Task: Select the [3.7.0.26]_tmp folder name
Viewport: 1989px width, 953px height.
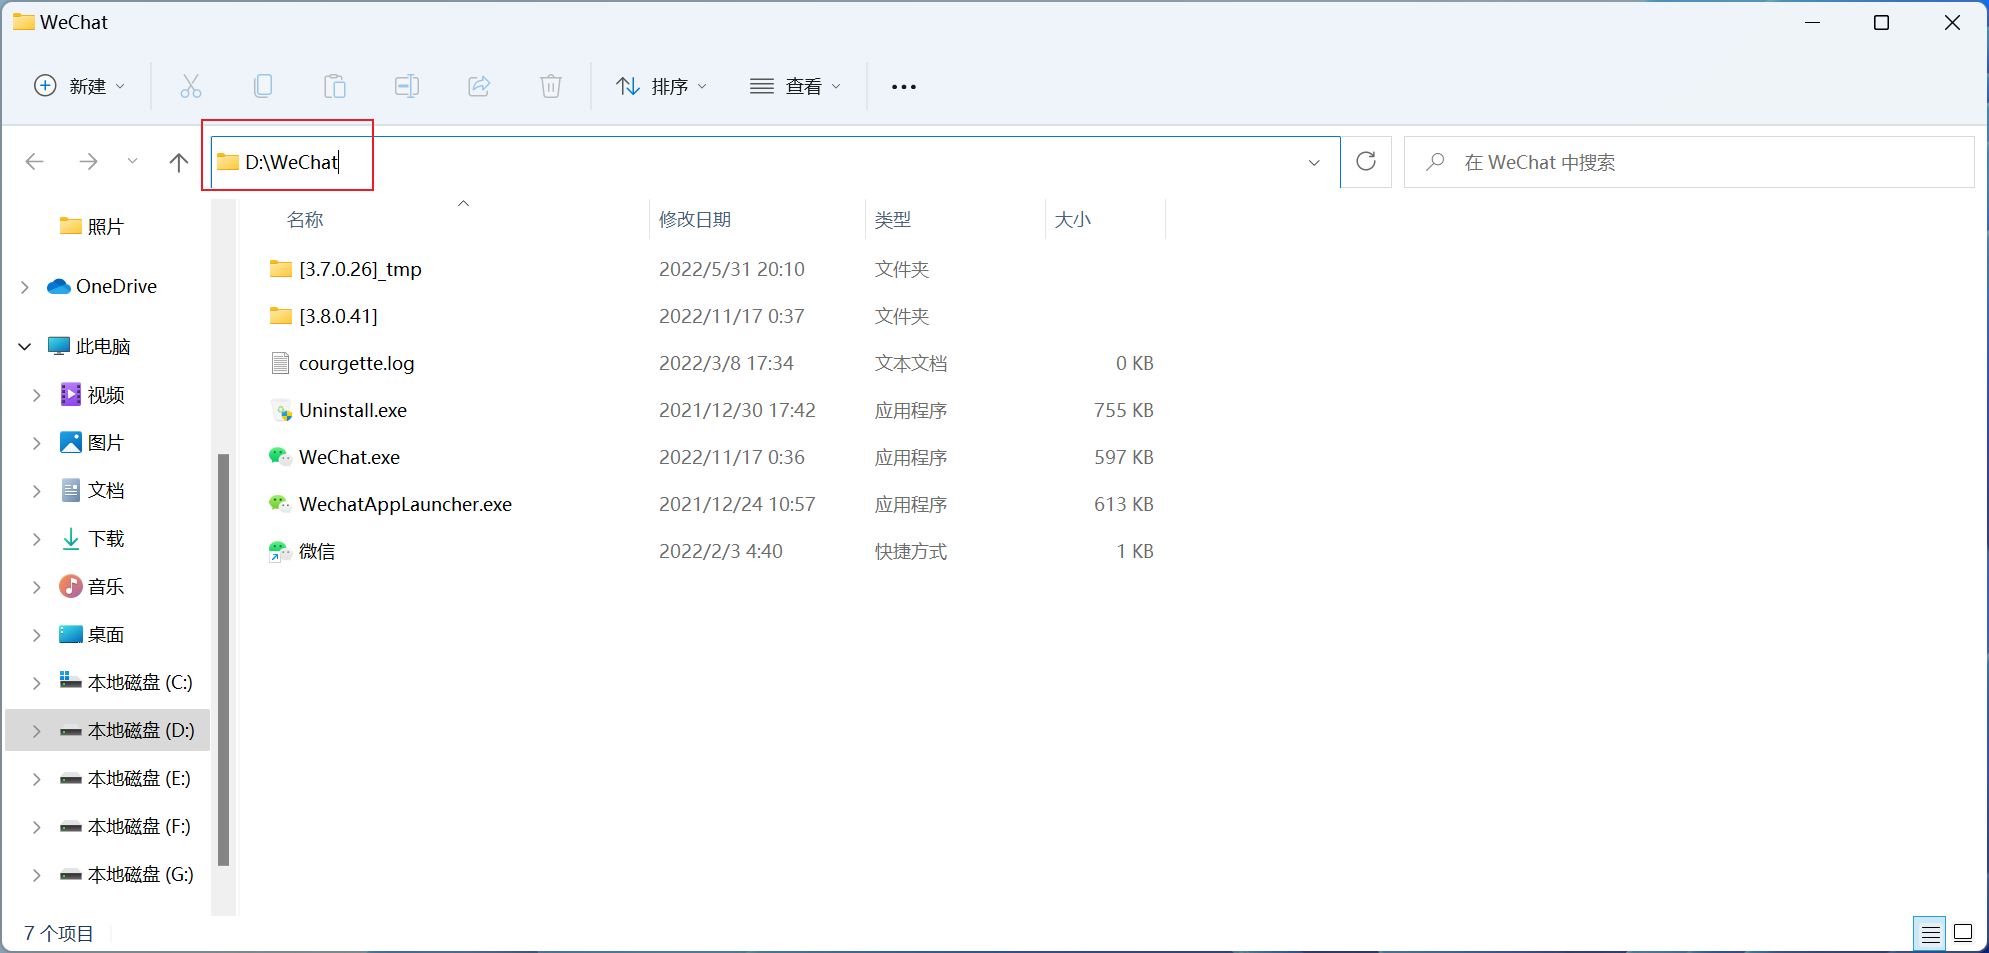Action: click(360, 269)
